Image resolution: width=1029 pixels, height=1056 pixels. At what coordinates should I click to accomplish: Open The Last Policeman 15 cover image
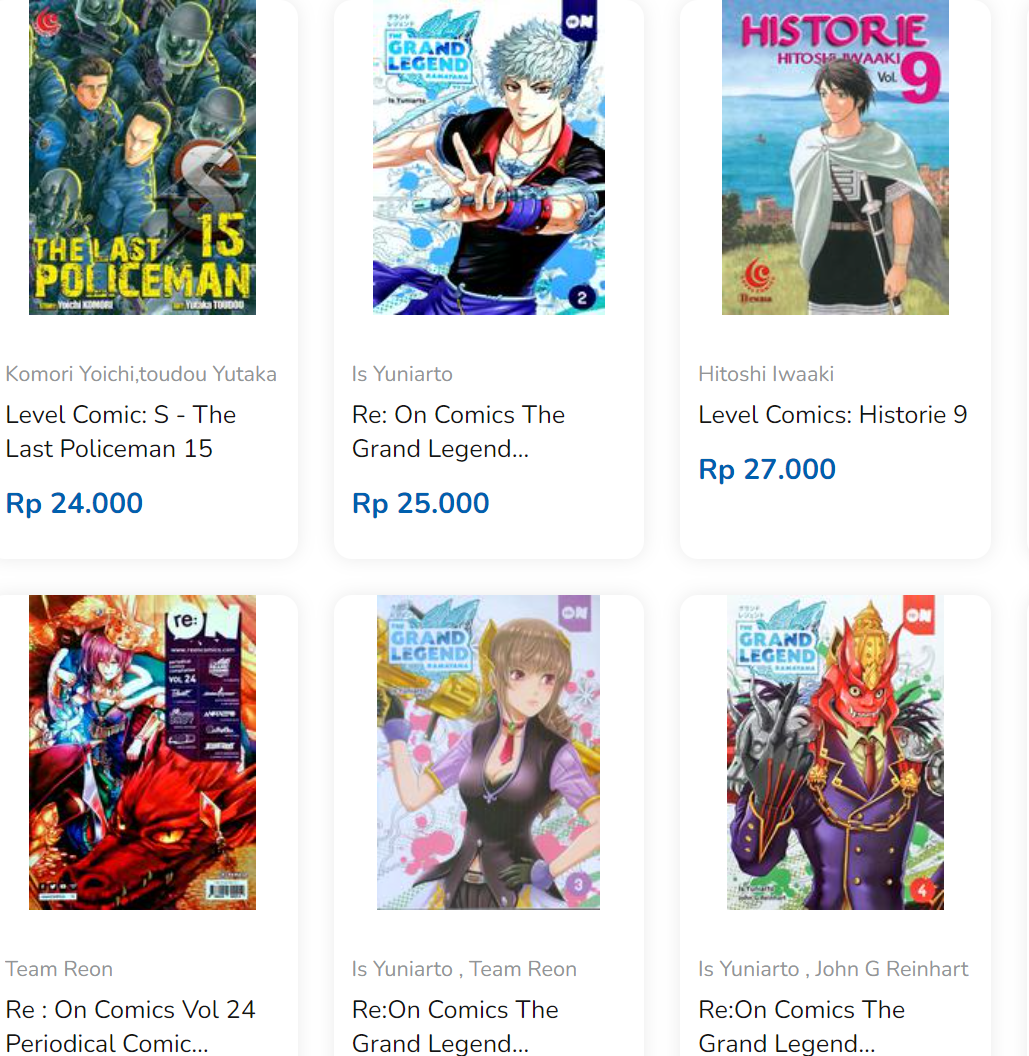tap(142, 157)
